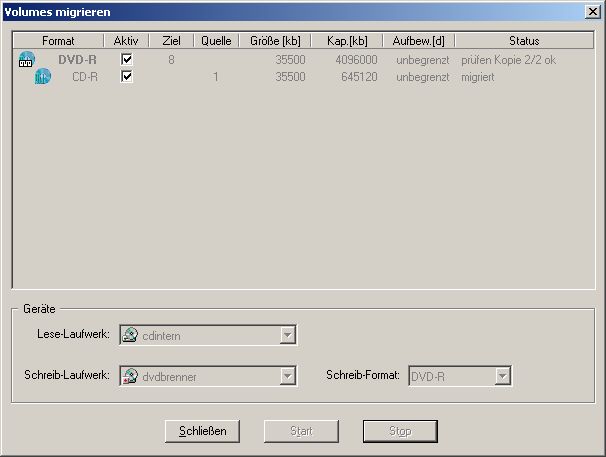Screen dimensions: 606x457
Task: Click the Start button
Action: coord(301,431)
